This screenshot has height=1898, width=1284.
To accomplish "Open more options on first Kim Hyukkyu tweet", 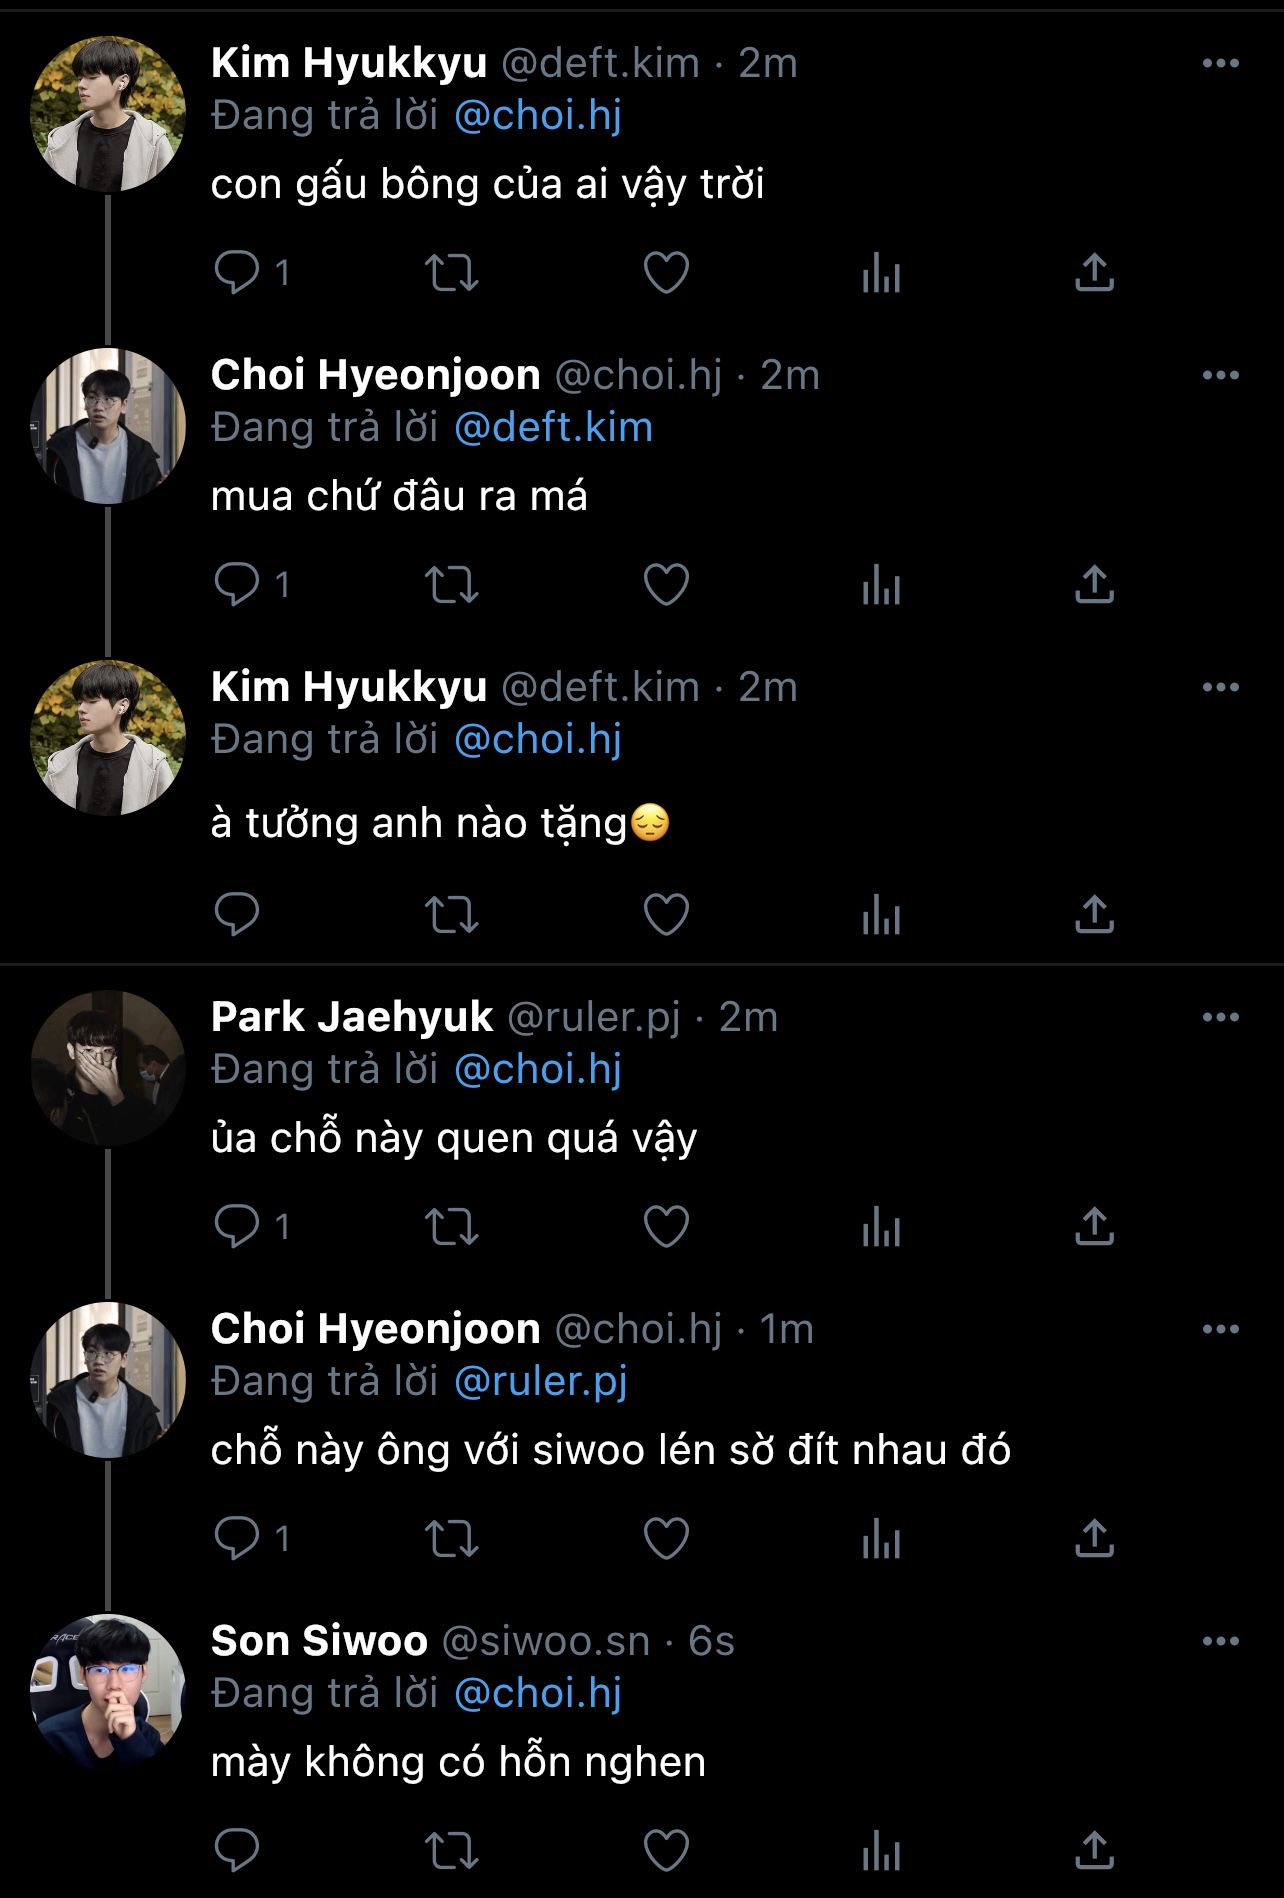I will point(1220,64).
